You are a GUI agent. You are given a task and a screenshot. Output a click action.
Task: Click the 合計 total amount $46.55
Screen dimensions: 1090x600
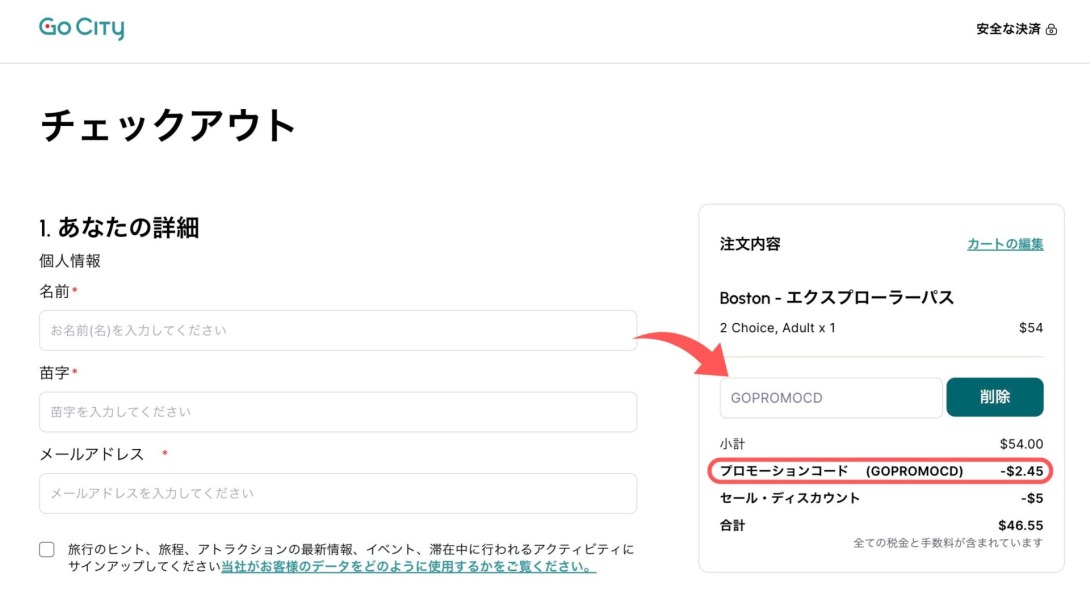point(1020,525)
